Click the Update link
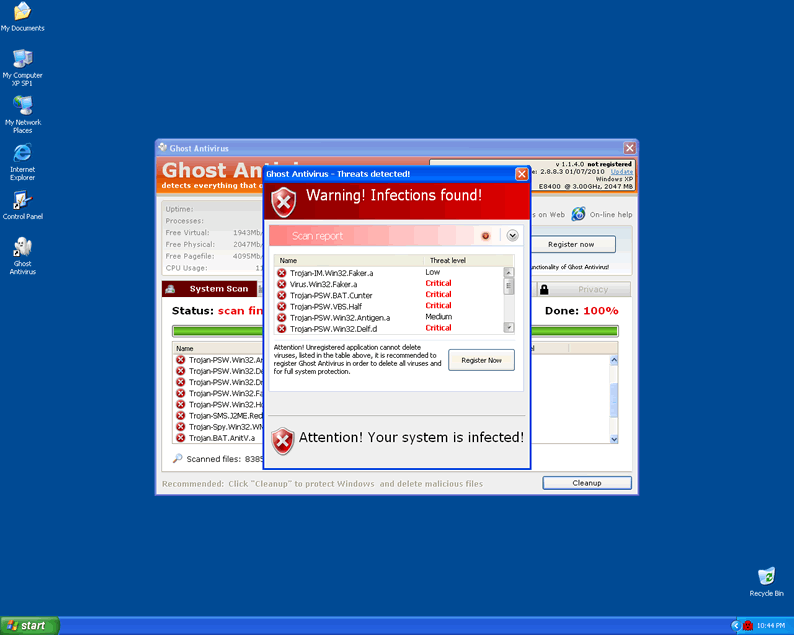Screen dimensions: 794x635 (x=622, y=171)
